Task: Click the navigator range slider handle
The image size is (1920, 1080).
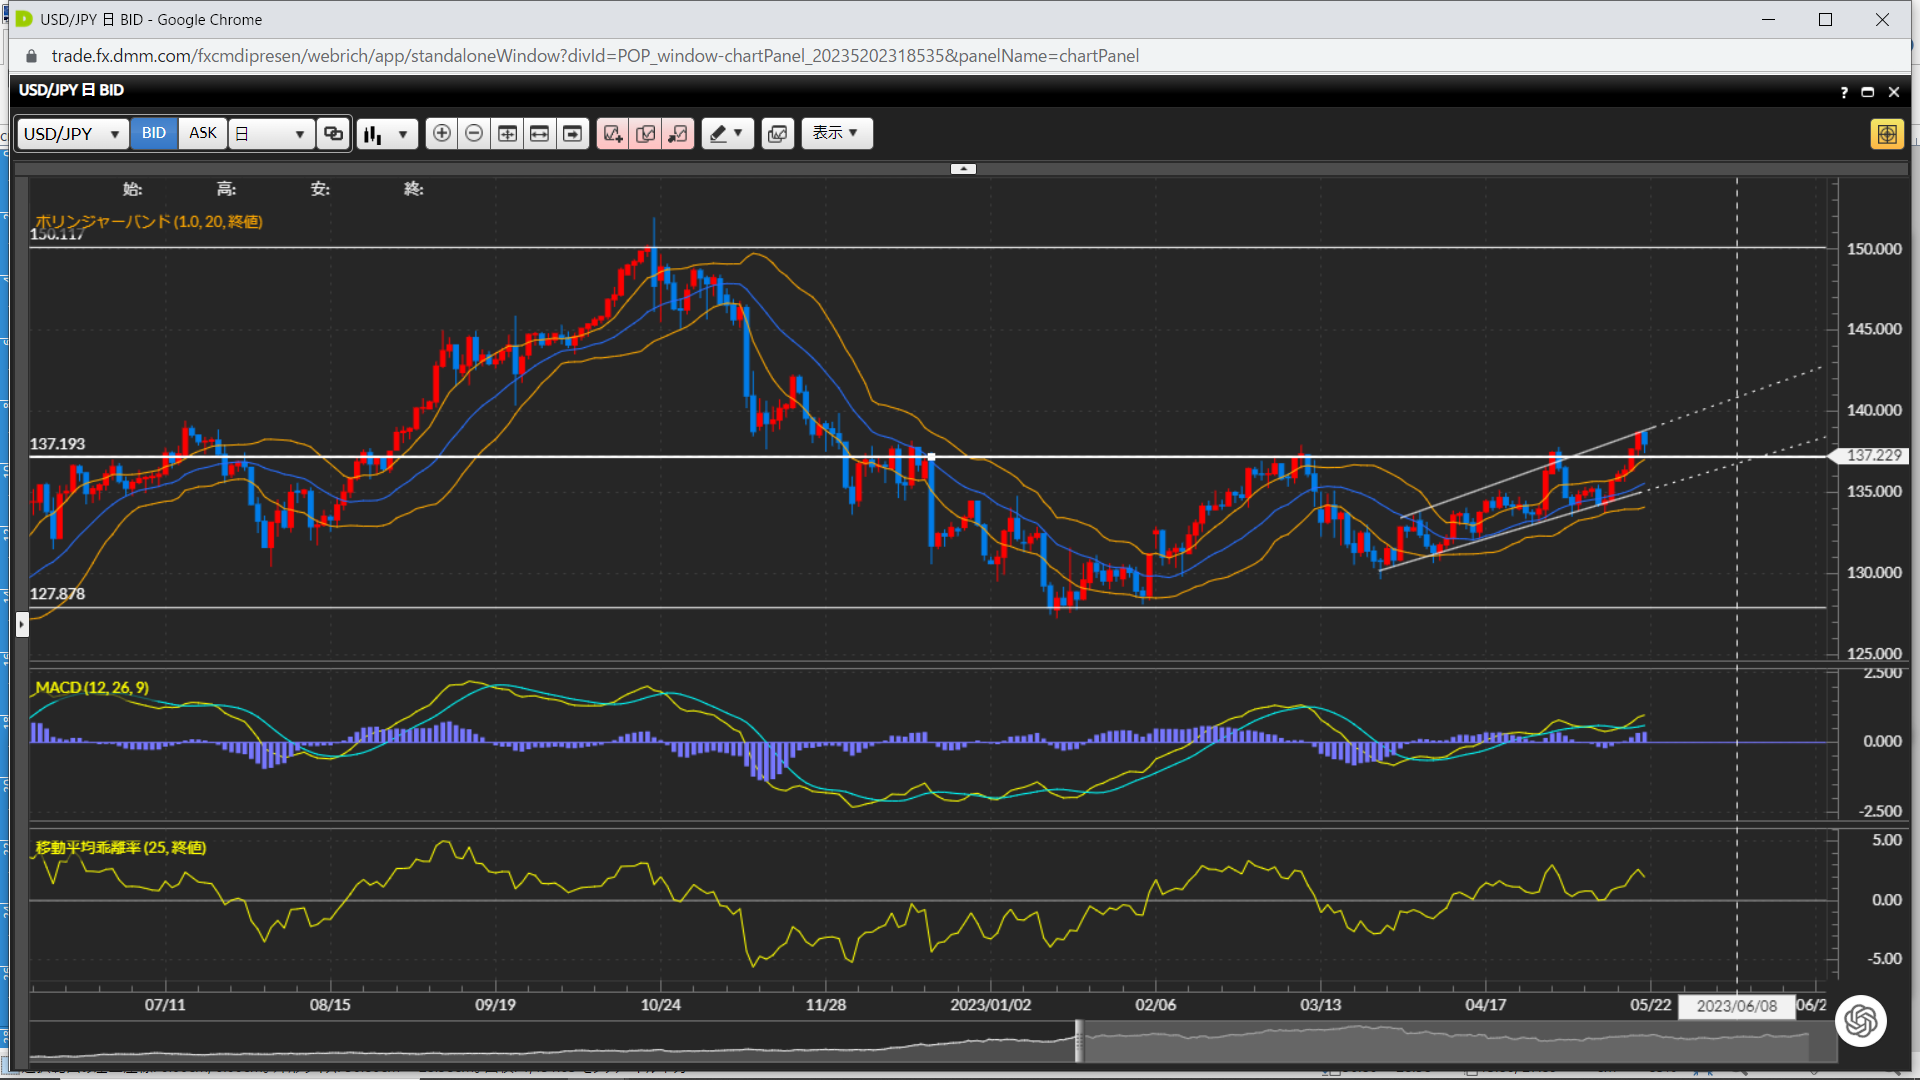Action: (1079, 1041)
